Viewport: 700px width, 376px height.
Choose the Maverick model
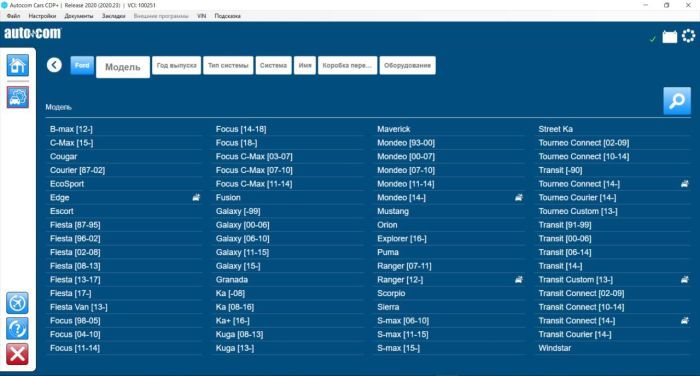click(393, 129)
